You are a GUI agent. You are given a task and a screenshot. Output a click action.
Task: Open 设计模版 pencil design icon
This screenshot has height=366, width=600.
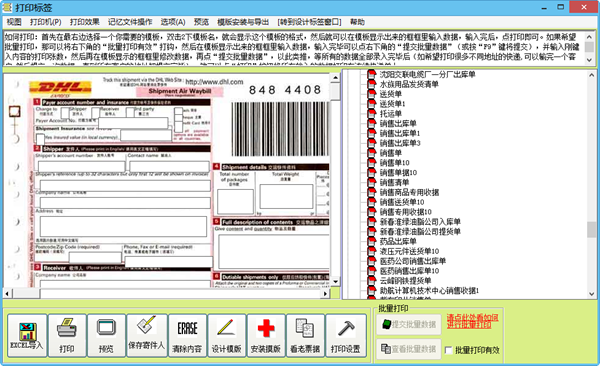[x=227, y=336]
